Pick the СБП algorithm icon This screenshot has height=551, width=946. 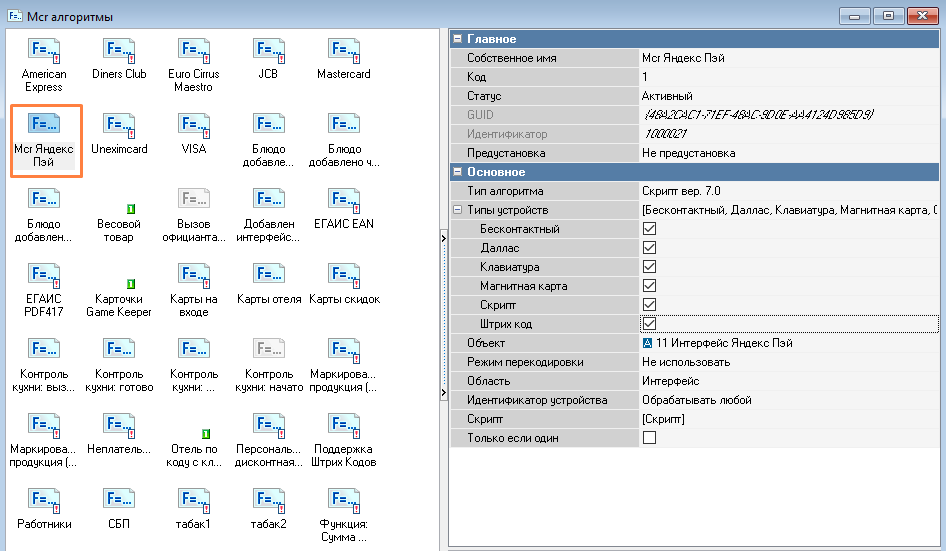point(119,500)
